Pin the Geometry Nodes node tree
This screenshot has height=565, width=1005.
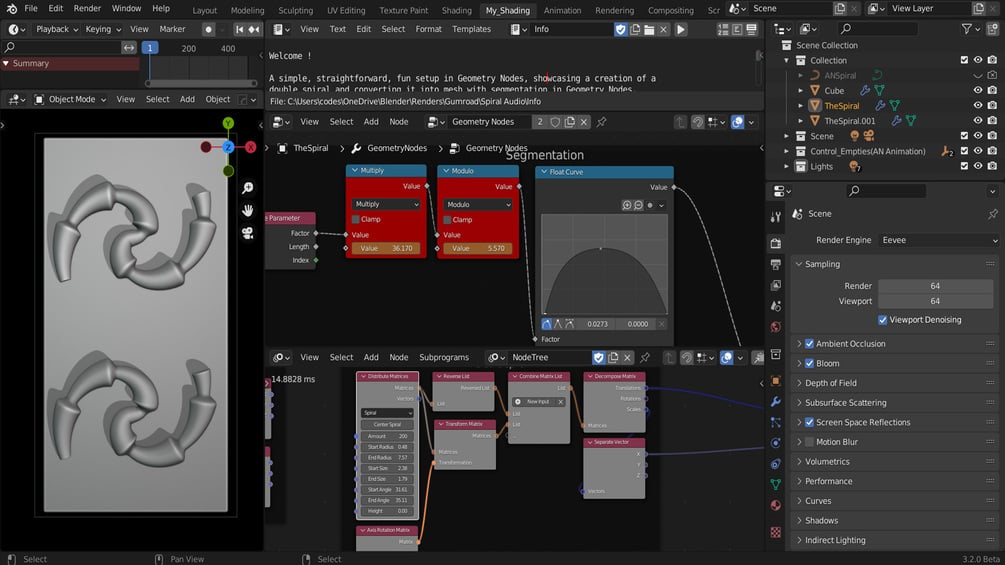[x=601, y=122]
